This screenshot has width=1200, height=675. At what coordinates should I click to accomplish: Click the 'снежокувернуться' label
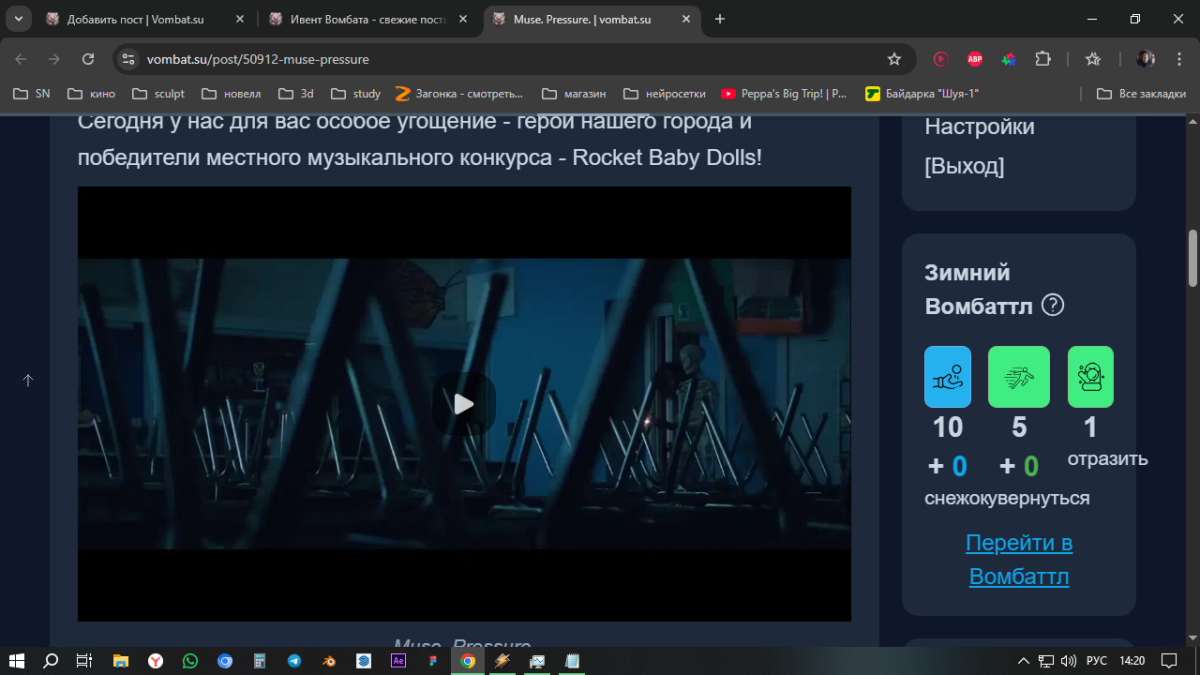1007,498
